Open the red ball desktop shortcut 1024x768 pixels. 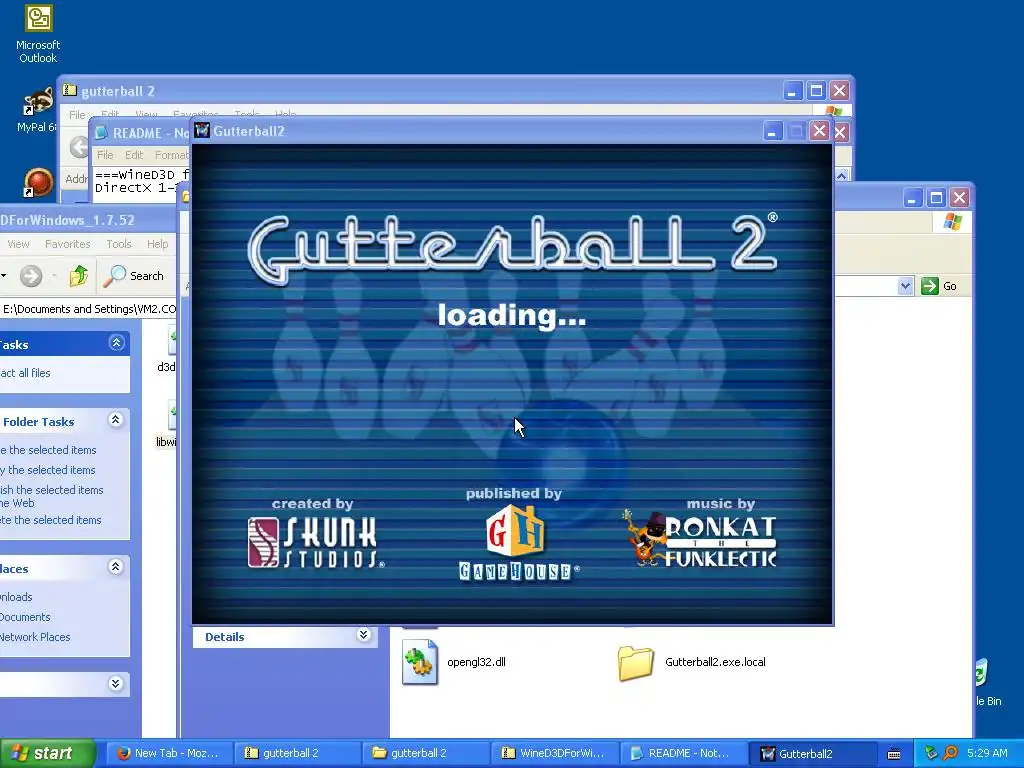(x=38, y=182)
